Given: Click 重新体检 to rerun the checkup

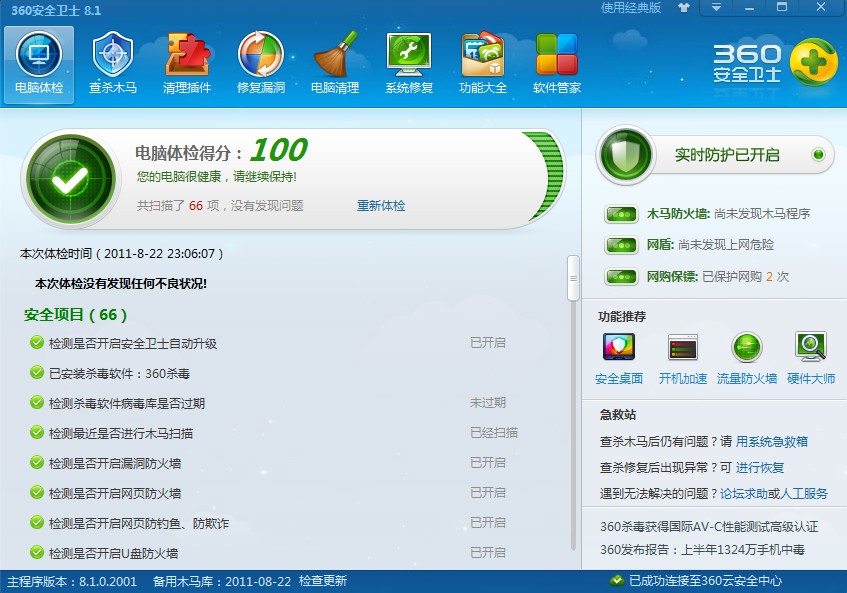Looking at the screenshot, I should pos(381,206).
